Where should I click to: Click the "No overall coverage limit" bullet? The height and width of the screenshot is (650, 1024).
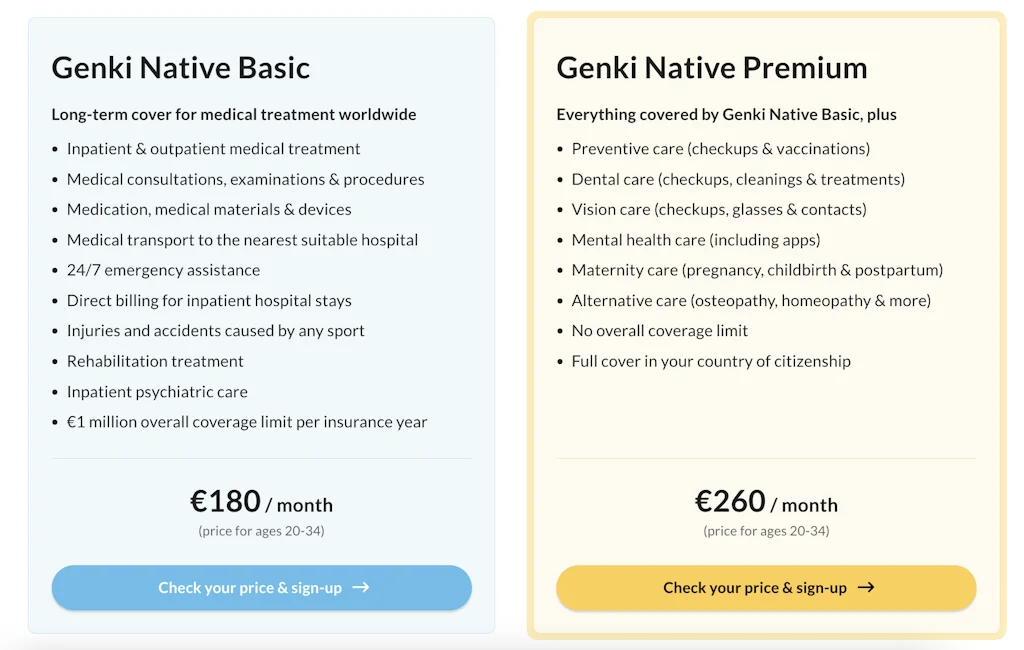click(660, 330)
